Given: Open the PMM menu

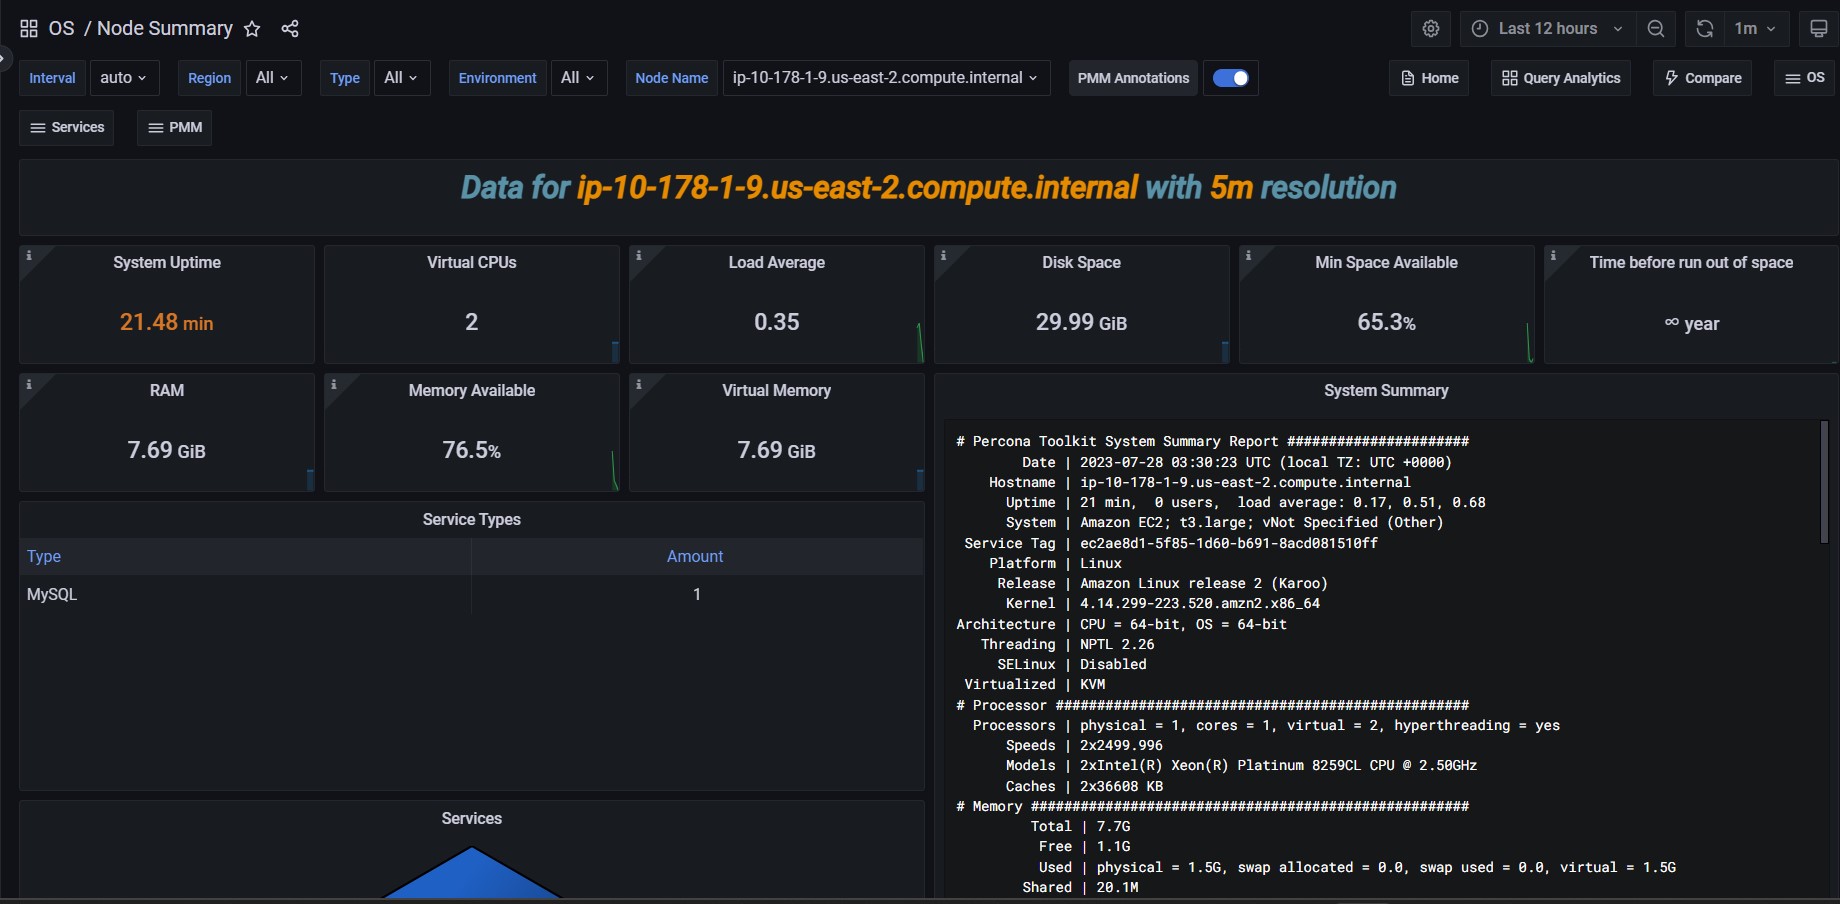Looking at the screenshot, I should point(175,128).
